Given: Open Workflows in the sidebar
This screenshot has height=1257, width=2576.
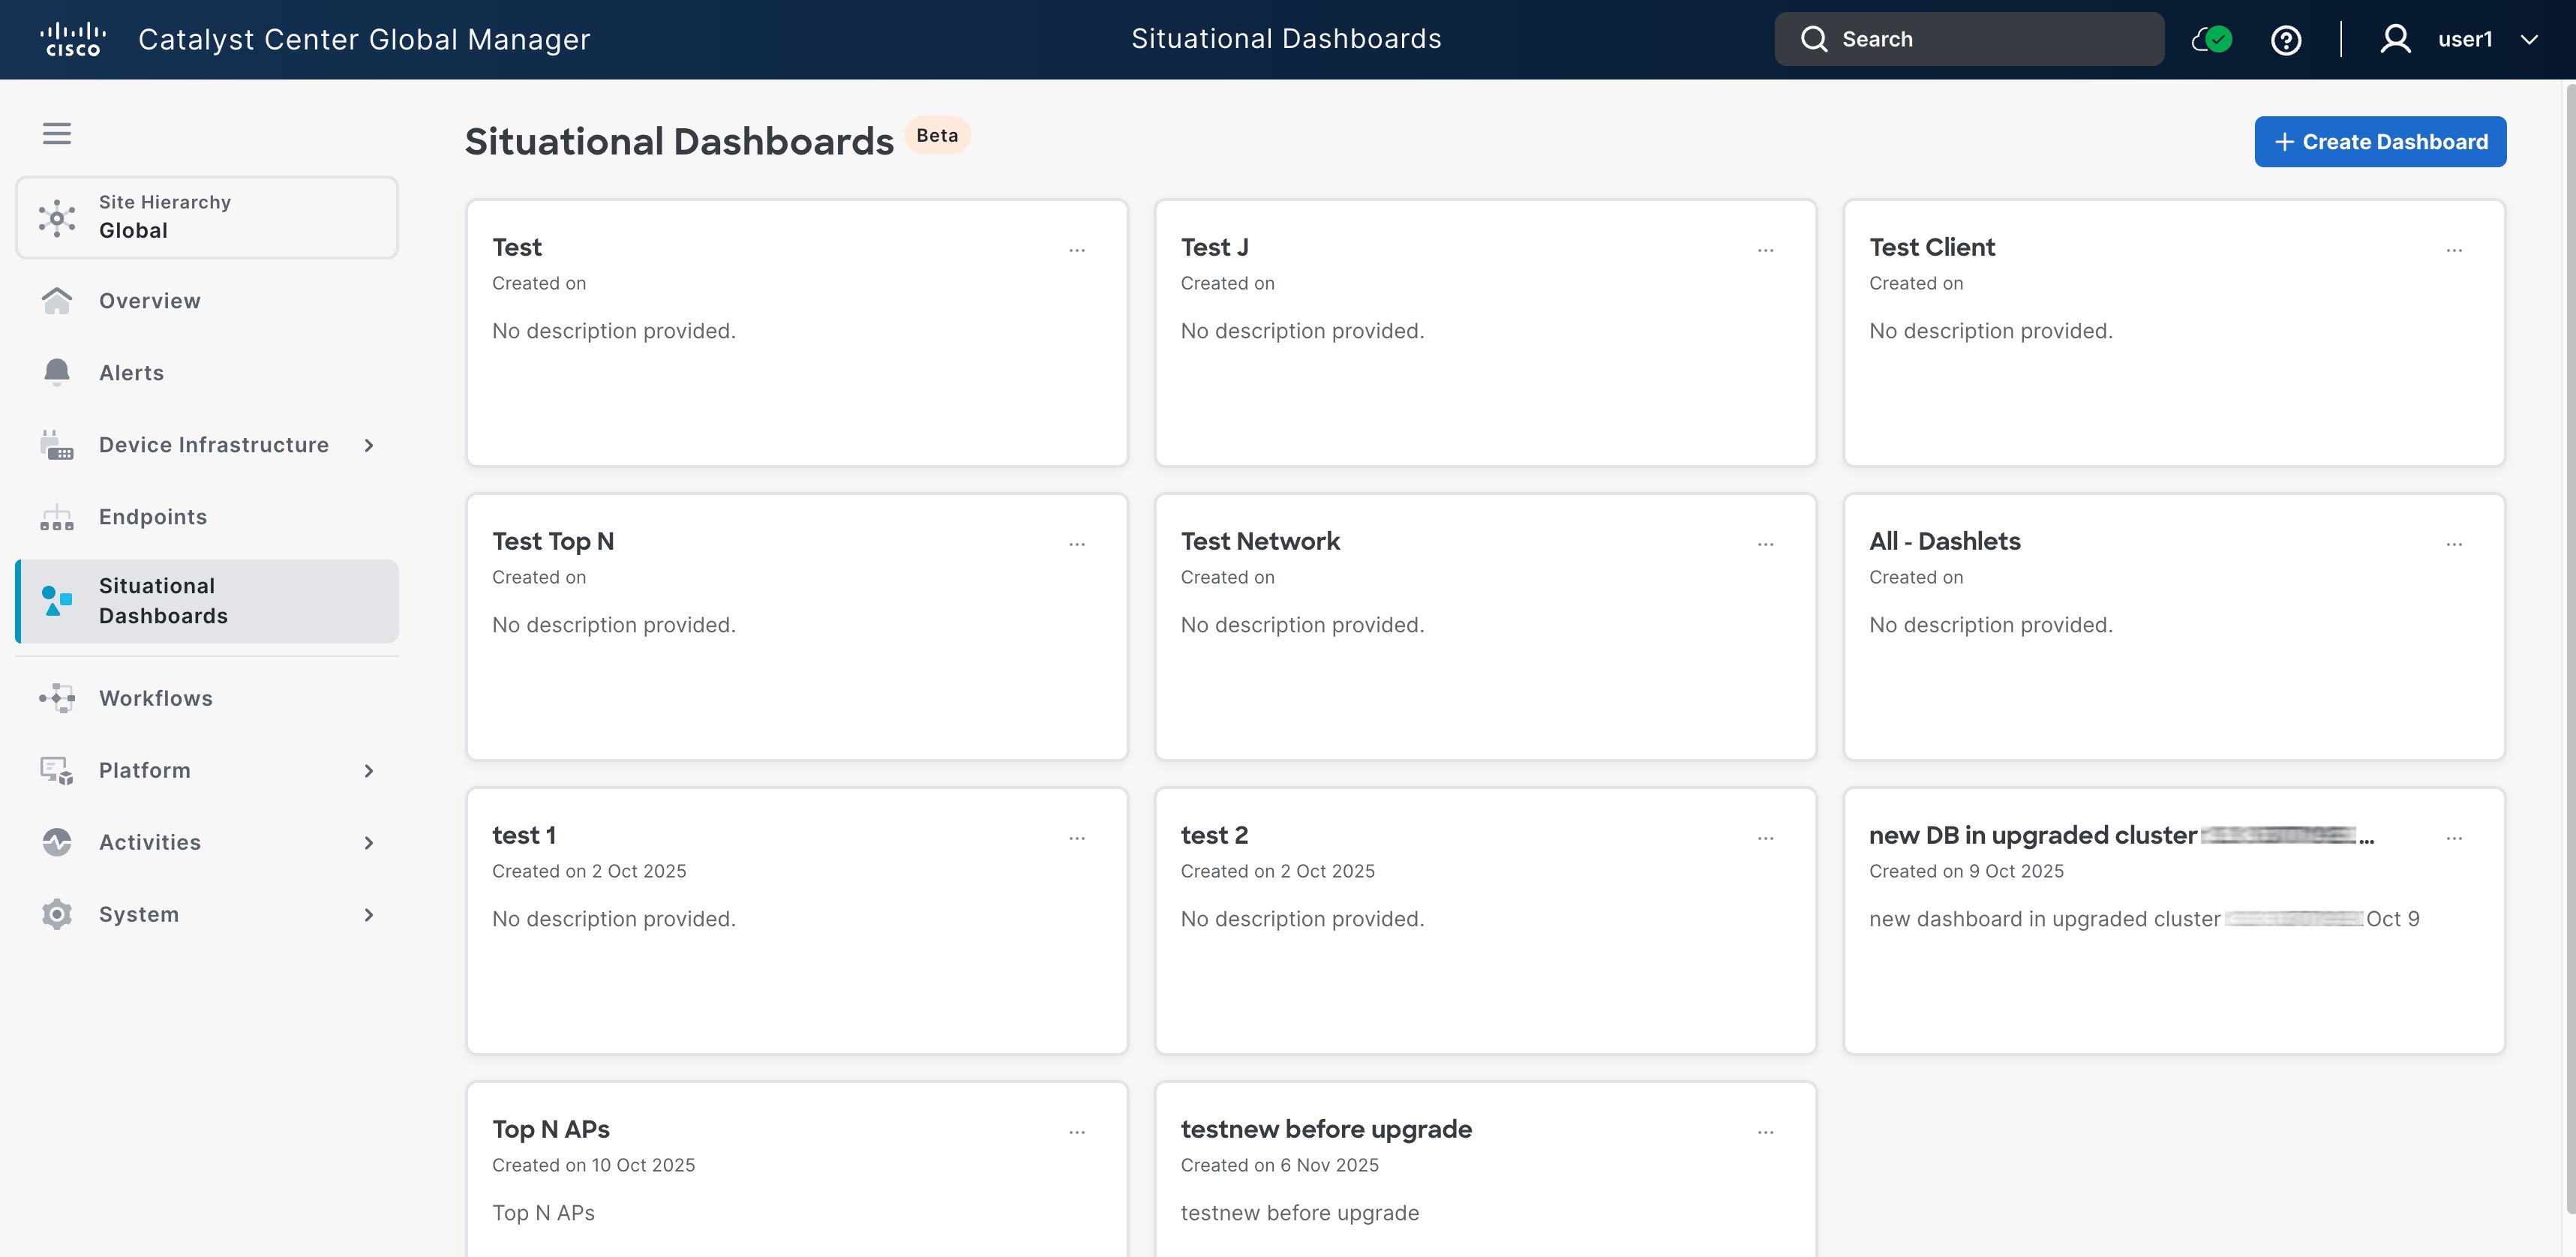Looking at the screenshot, I should coord(156,698).
